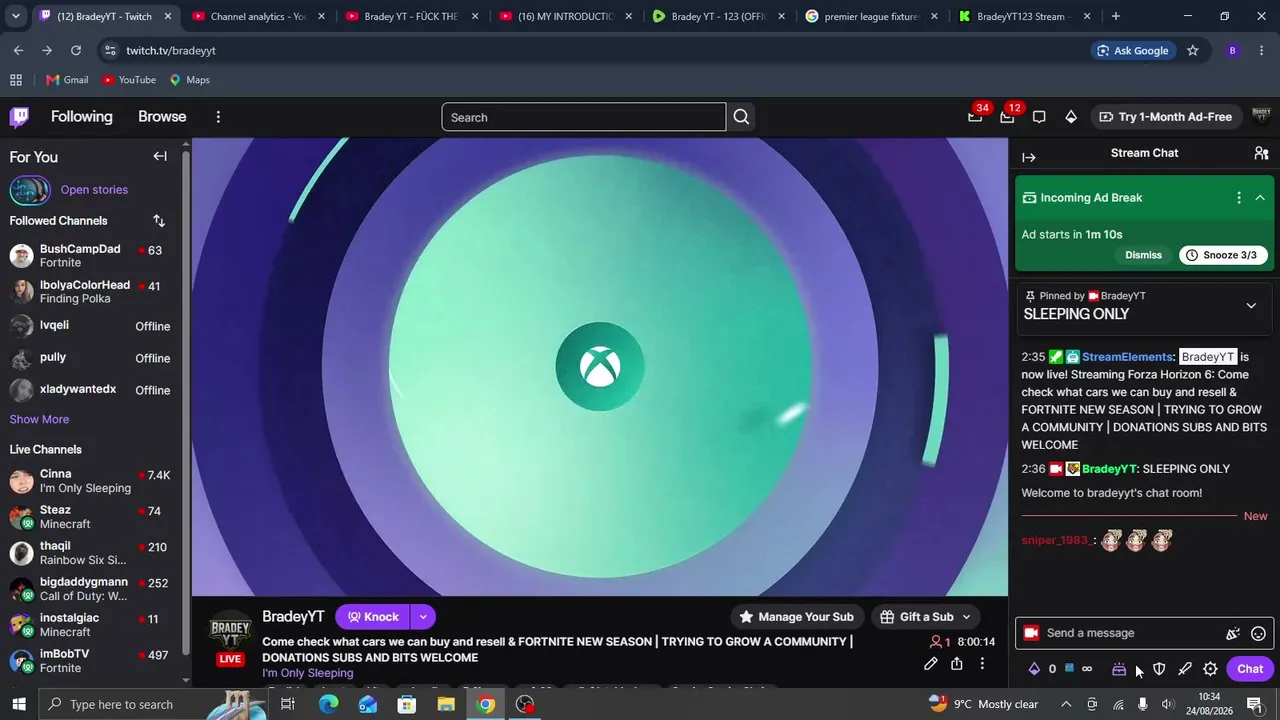Click StreamElements username in chat
The height and width of the screenshot is (720, 1280).
click(1127, 357)
